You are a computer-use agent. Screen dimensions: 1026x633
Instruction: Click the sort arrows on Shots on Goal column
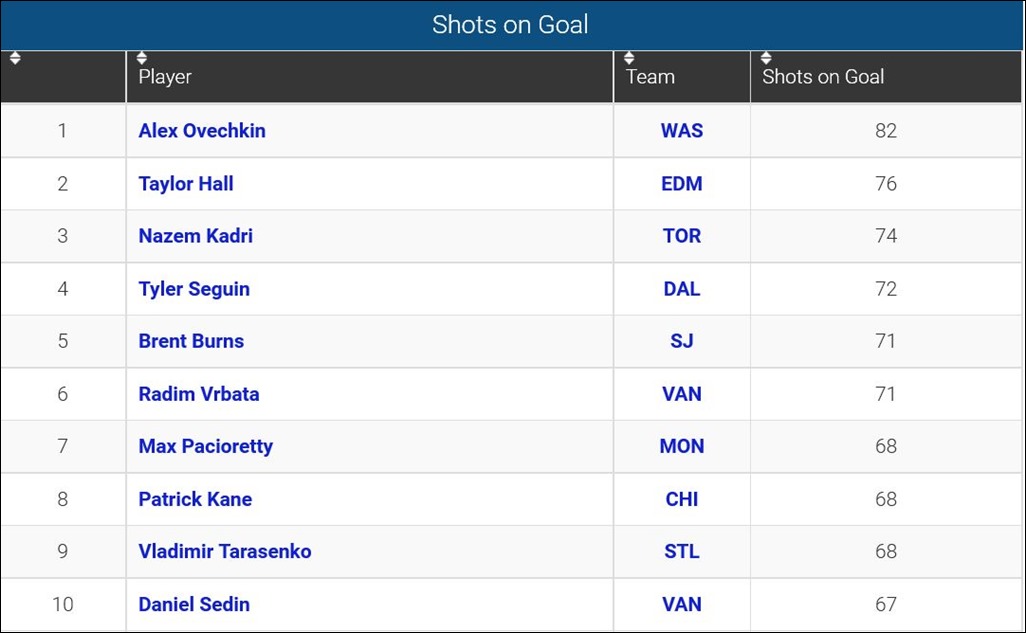[x=766, y=58]
